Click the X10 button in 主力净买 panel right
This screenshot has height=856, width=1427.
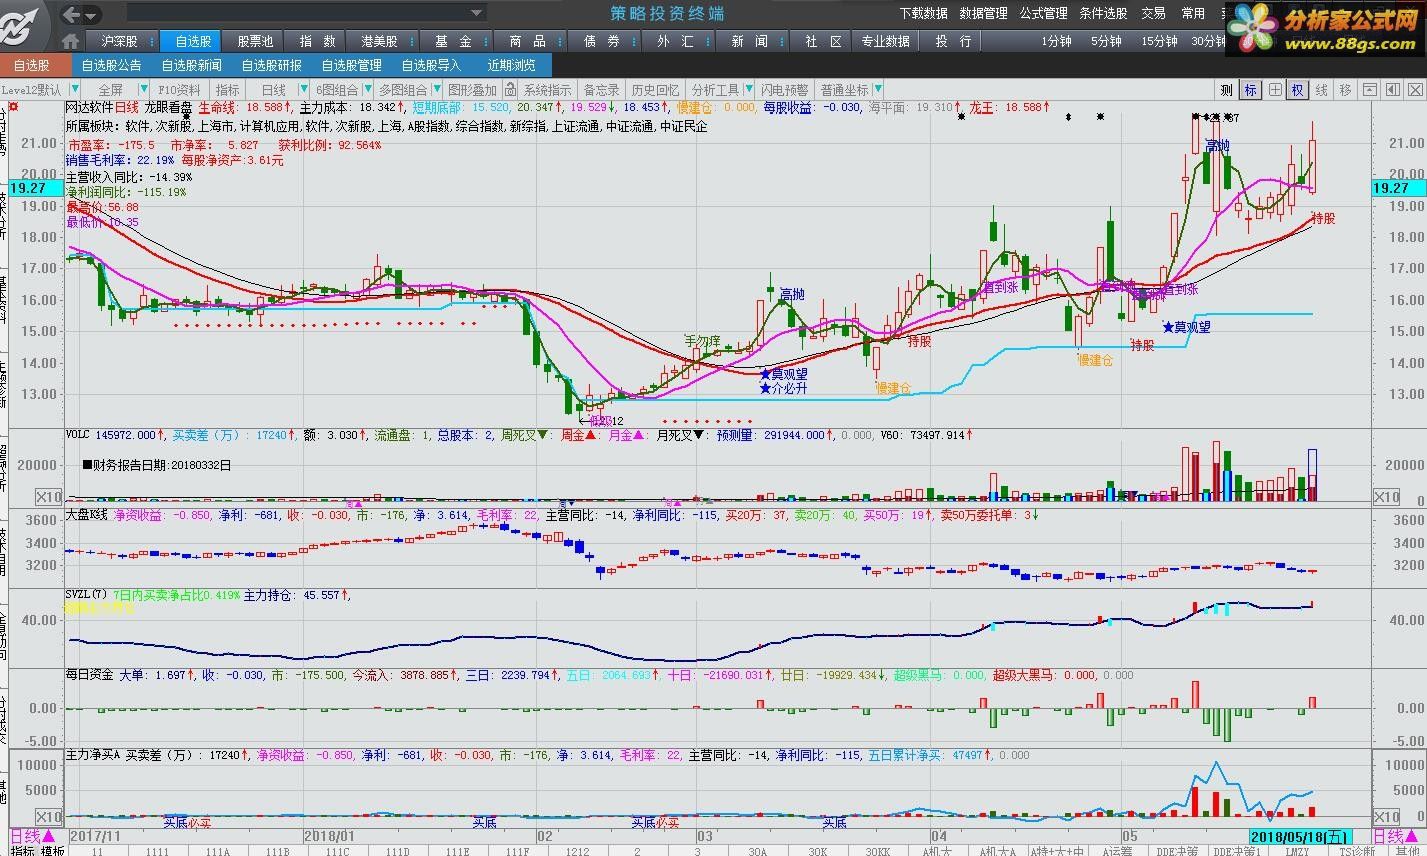[x=1386, y=817]
